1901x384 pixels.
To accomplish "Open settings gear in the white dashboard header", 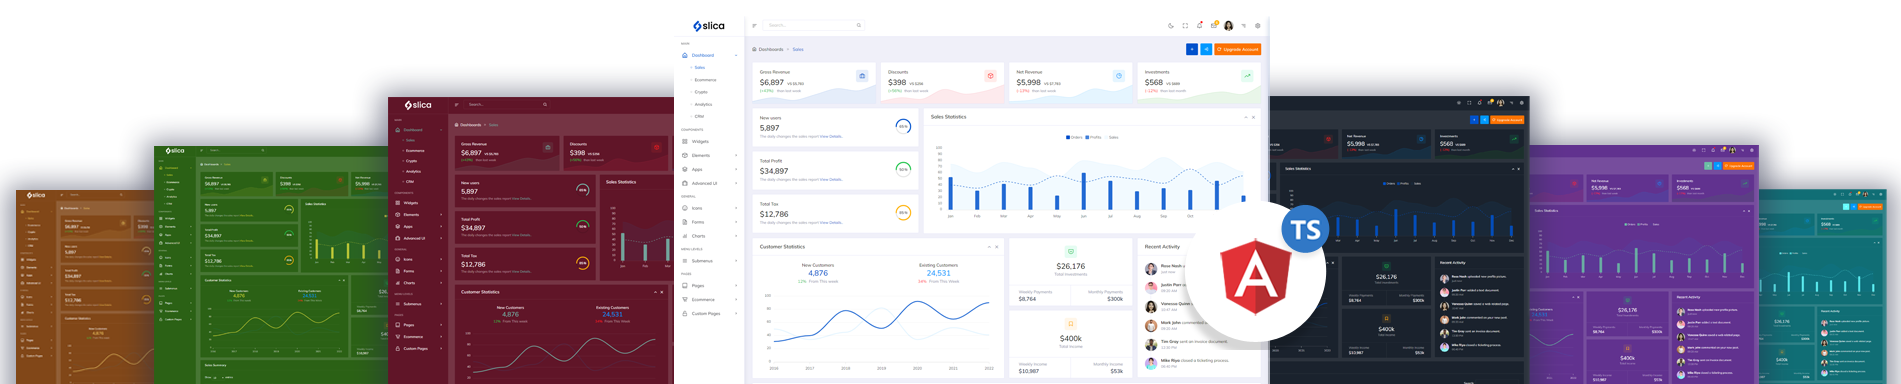I will tap(1258, 26).
